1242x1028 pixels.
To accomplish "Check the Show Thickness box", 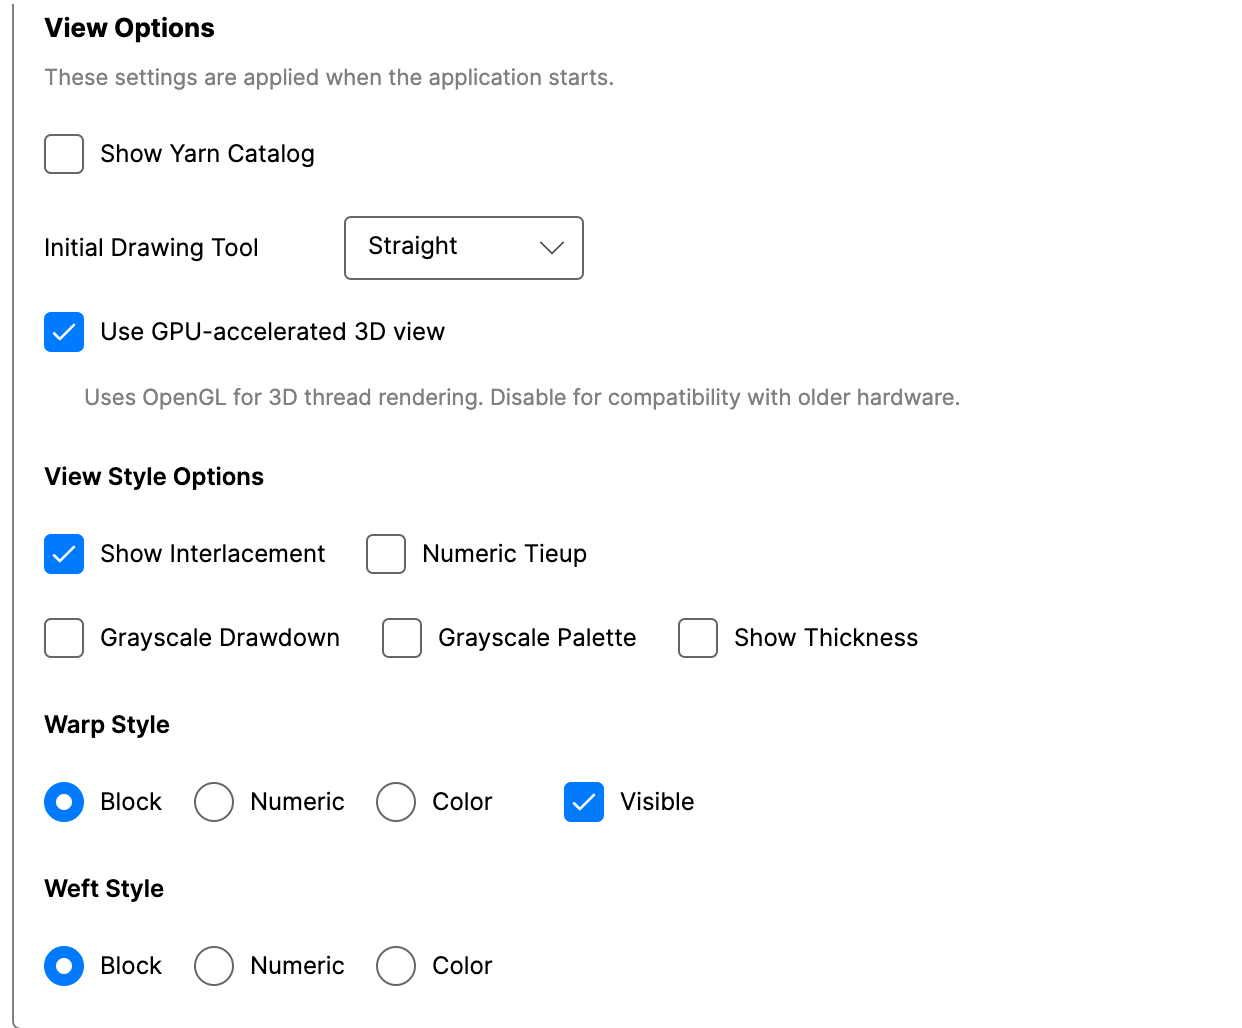I will point(698,638).
